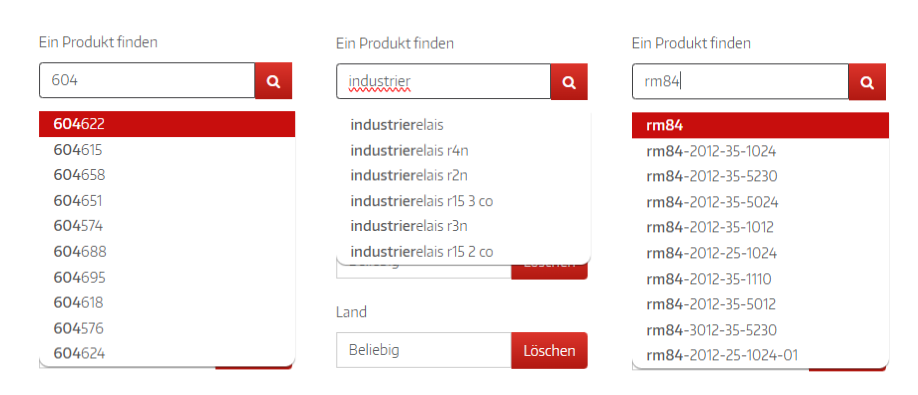Select plain industrierelais suggestion
Image resolution: width=918 pixels, height=395 pixels.
464,125
